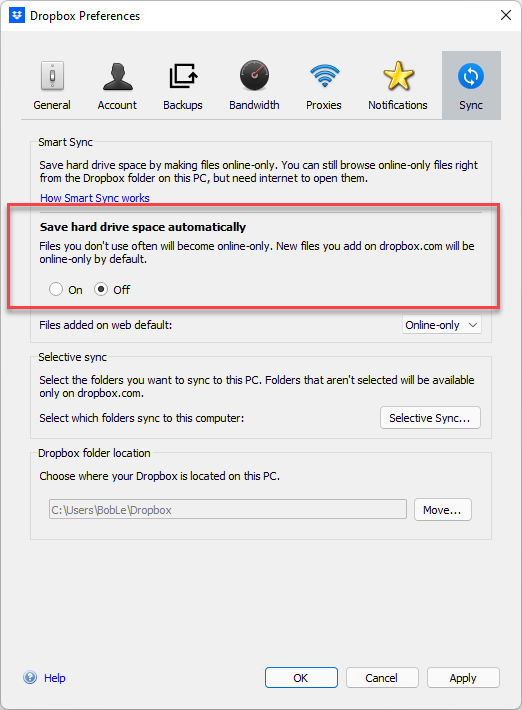Click the Online-only dropdown chevron arrow
Viewport: 522px width, 710px height.
coord(473,325)
